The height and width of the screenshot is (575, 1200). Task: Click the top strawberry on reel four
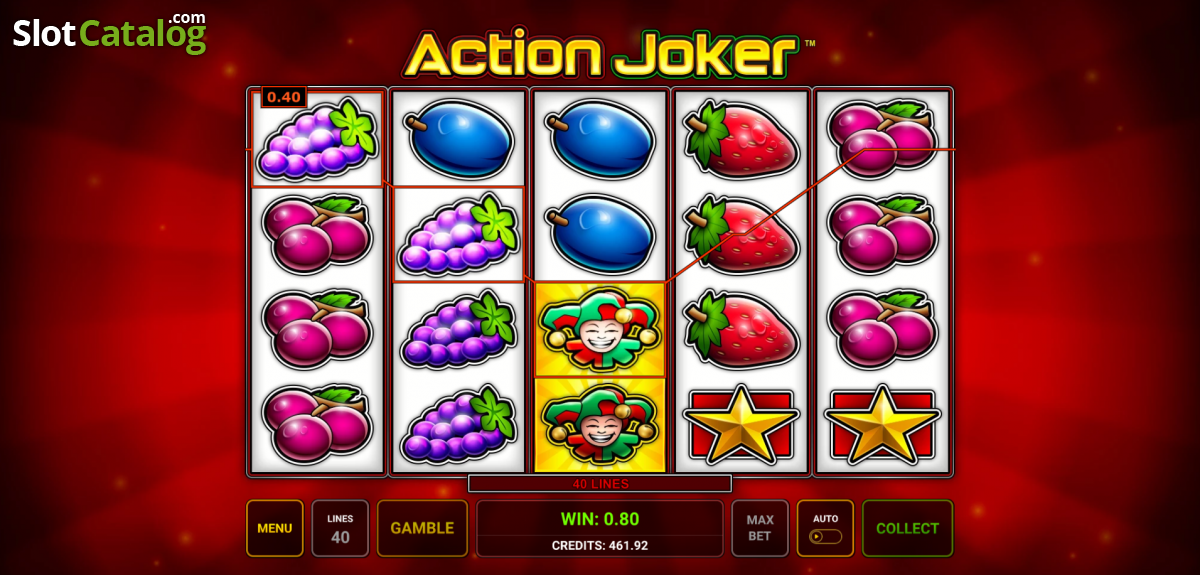click(741, 138)
